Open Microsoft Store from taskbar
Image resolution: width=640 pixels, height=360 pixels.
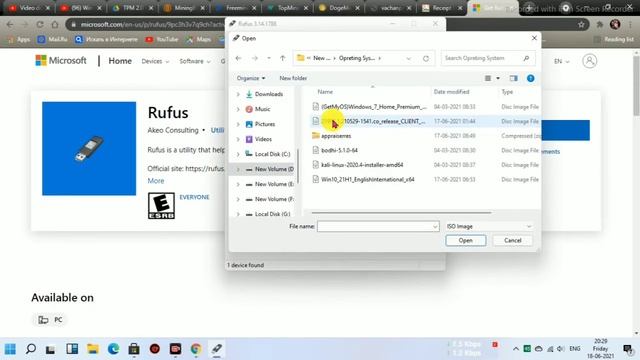coord(134,349)
